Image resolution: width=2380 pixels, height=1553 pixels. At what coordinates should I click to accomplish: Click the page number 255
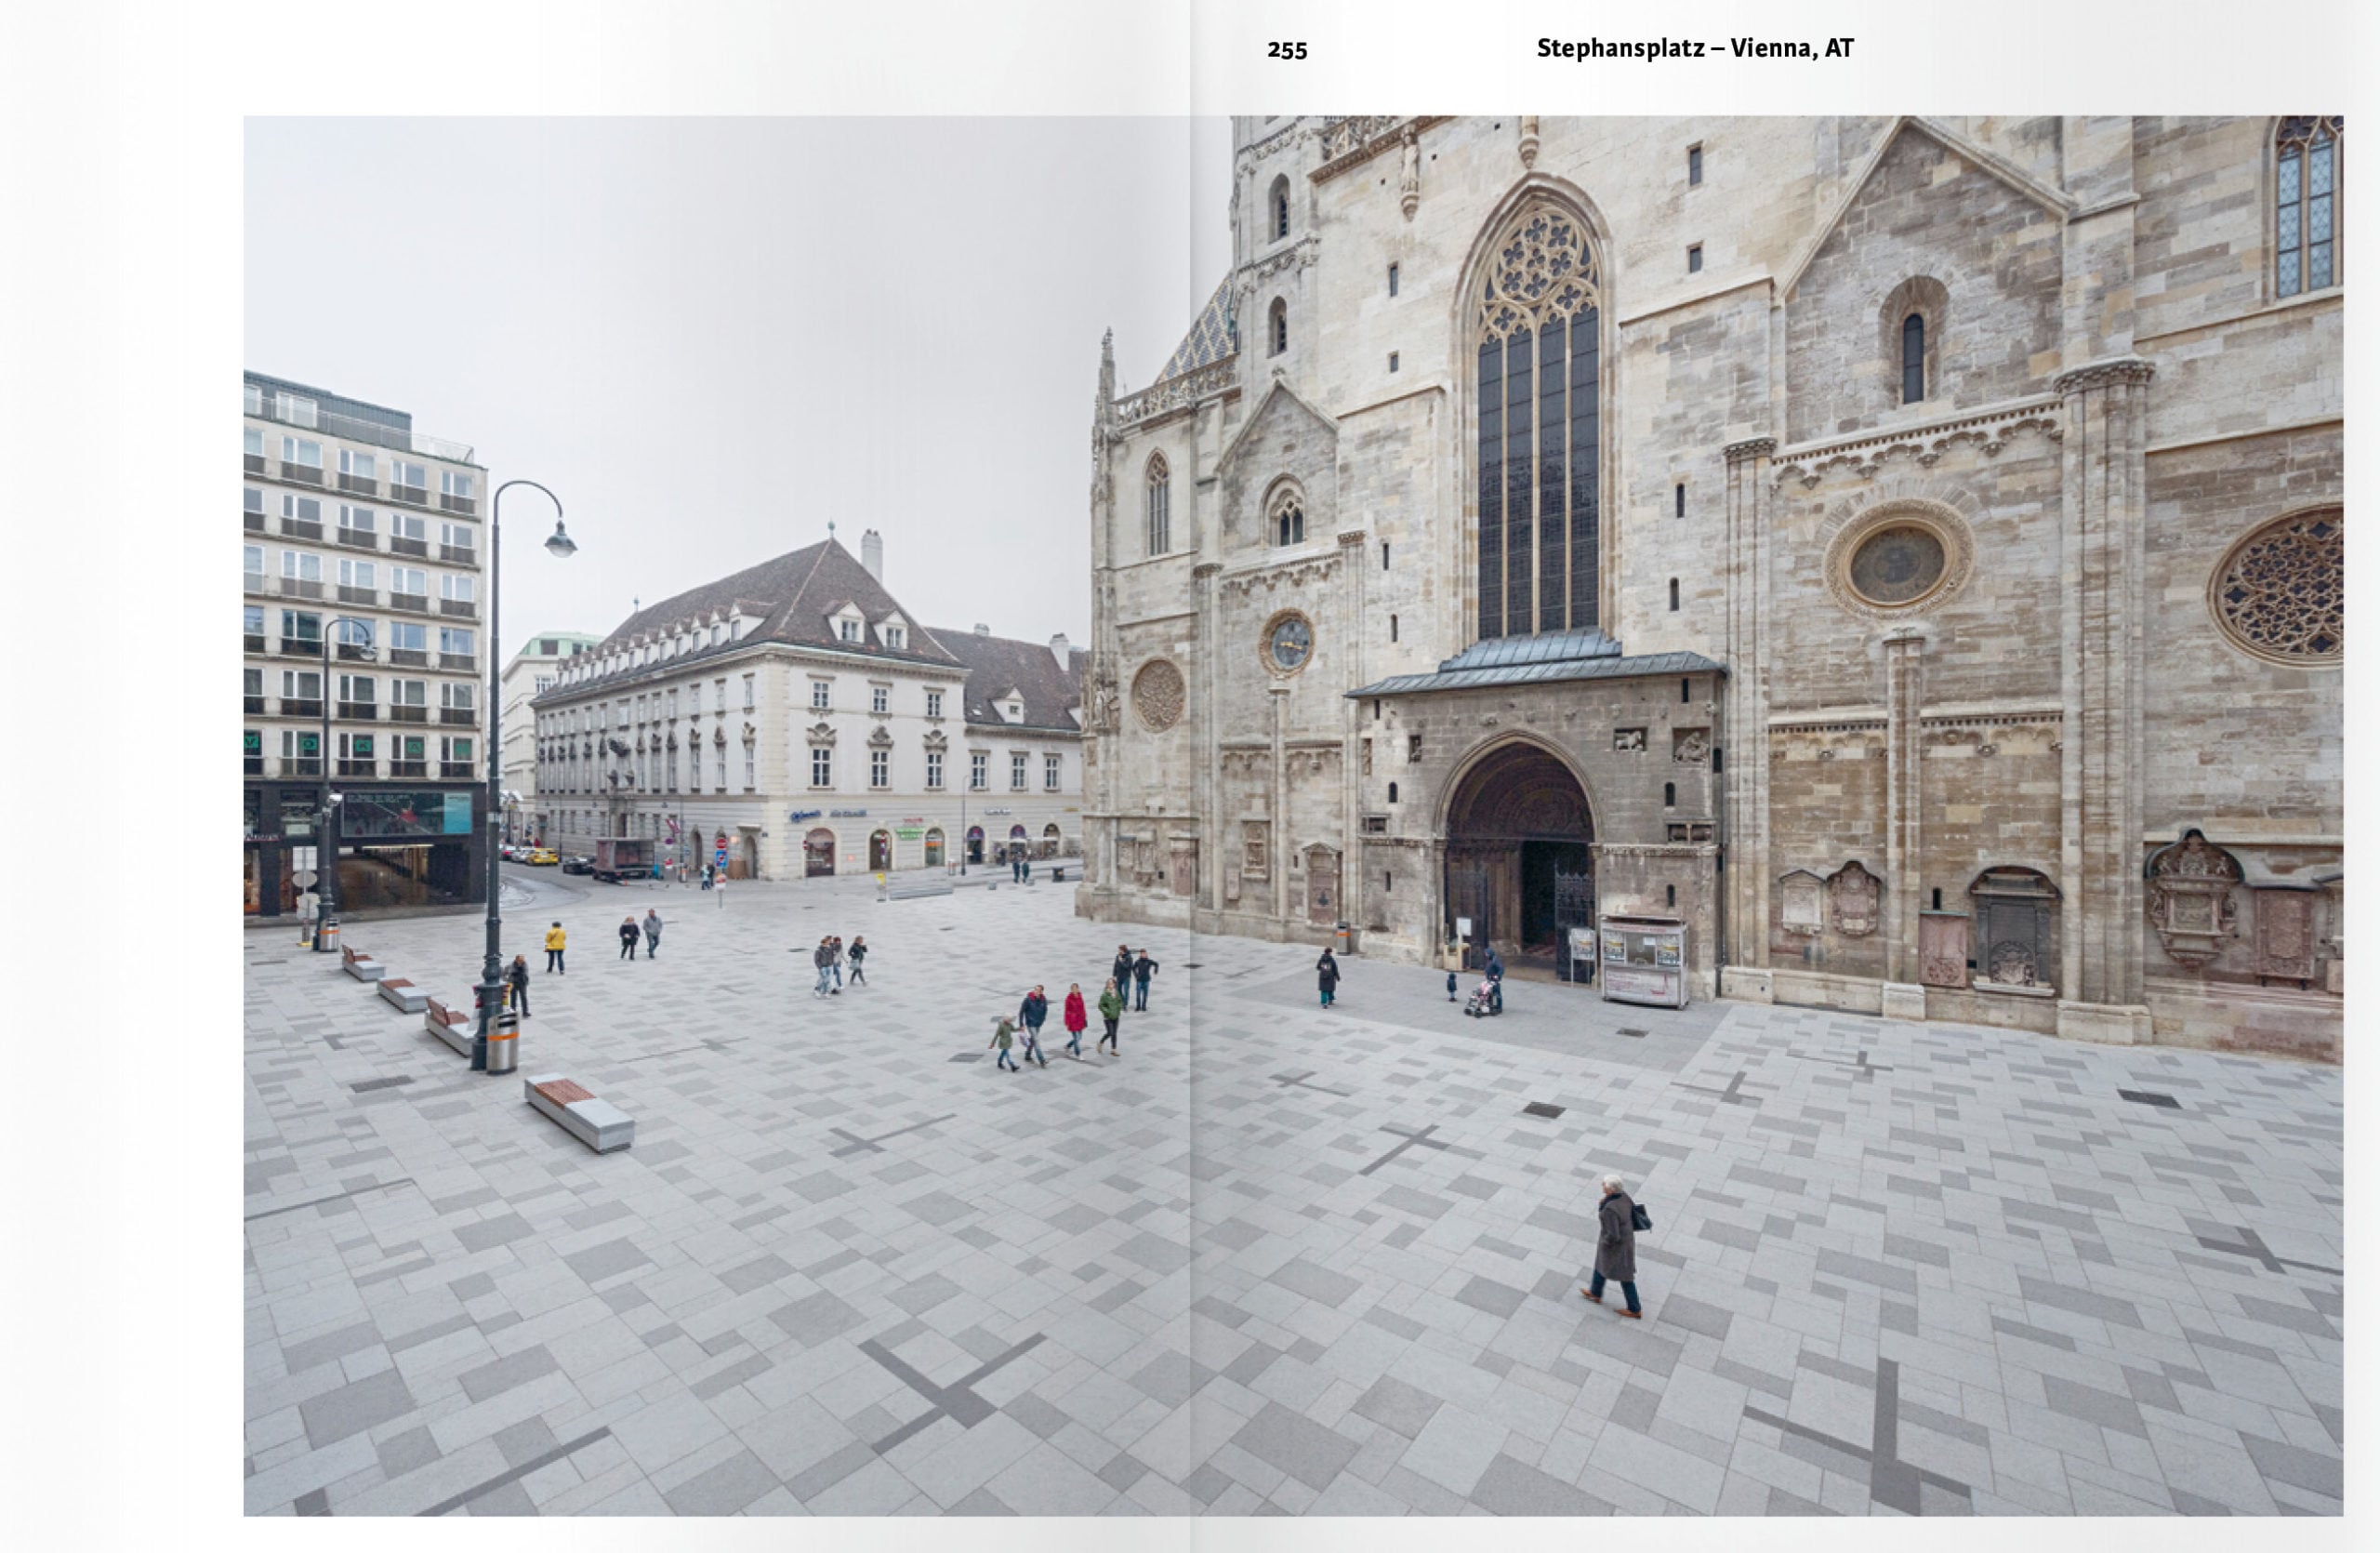coord(1286,50)
